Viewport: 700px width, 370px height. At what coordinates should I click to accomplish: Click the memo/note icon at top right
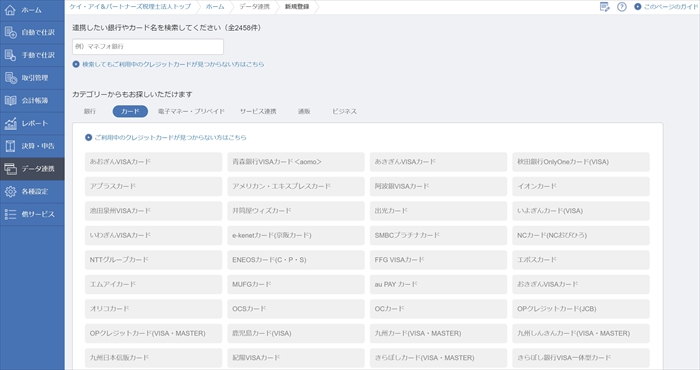[604, 7]
